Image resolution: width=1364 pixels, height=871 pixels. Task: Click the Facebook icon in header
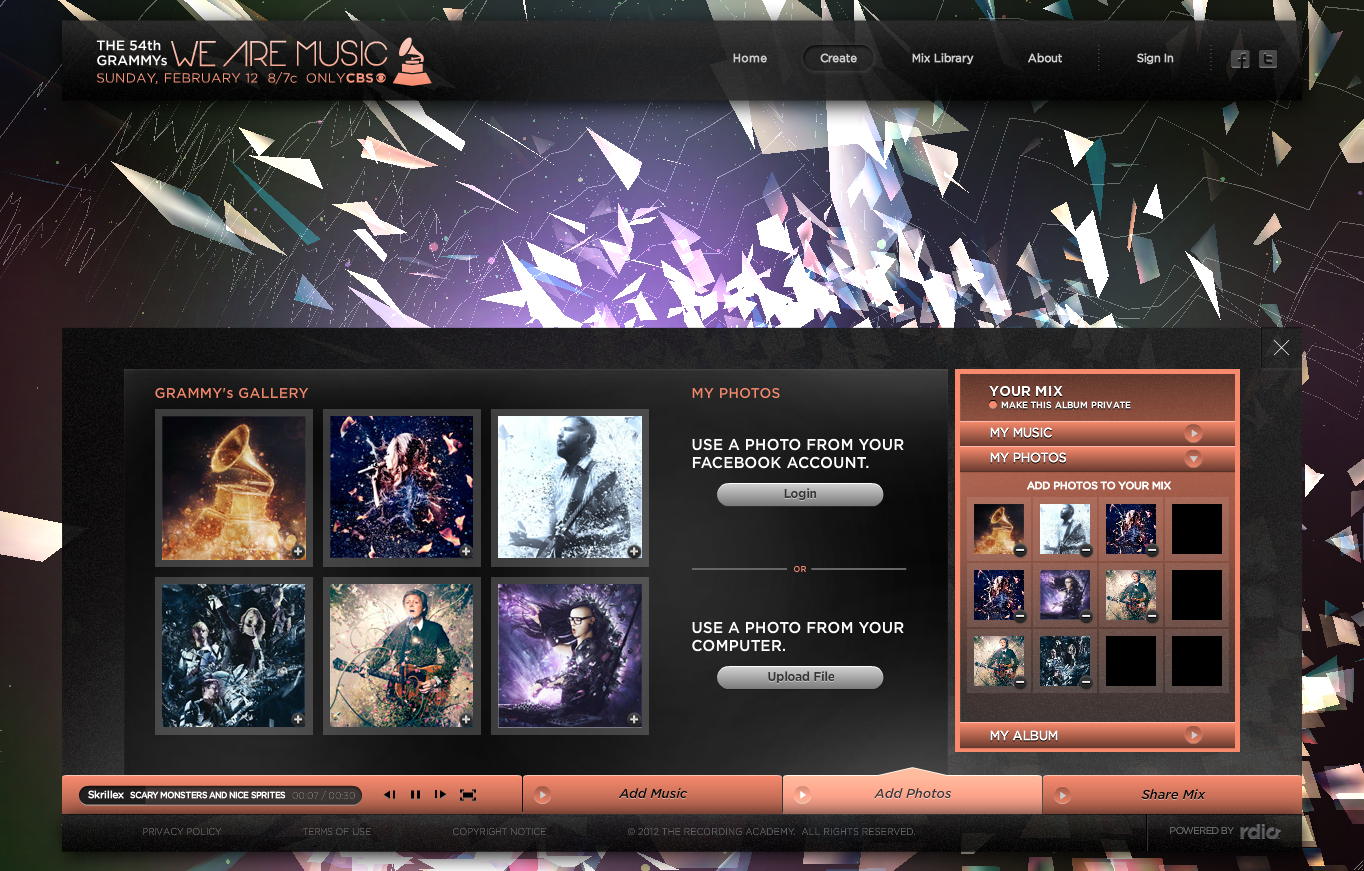(1240, 59)
